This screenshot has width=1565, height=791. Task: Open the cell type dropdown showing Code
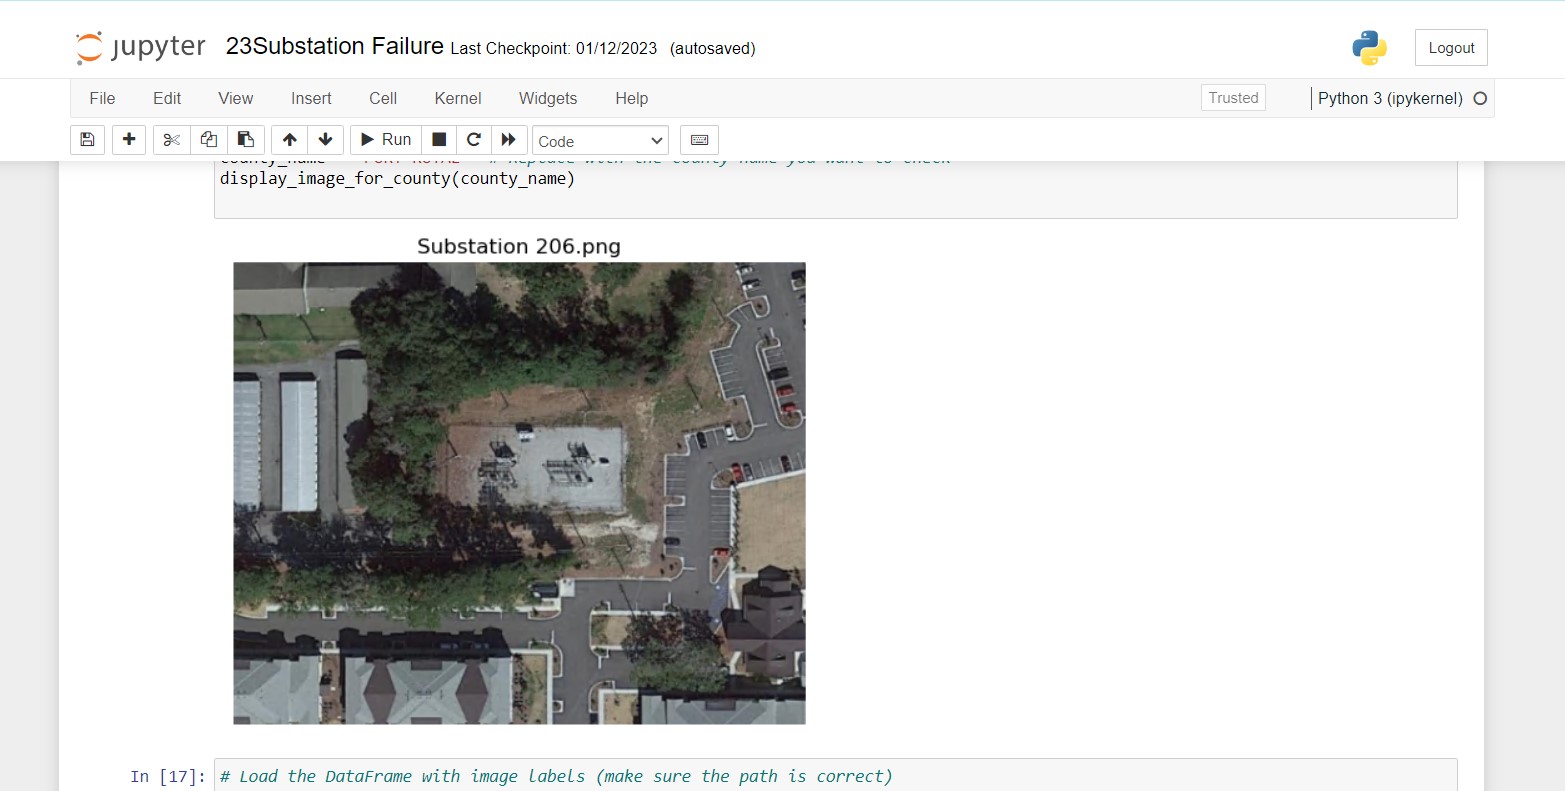tap(599, 140)
